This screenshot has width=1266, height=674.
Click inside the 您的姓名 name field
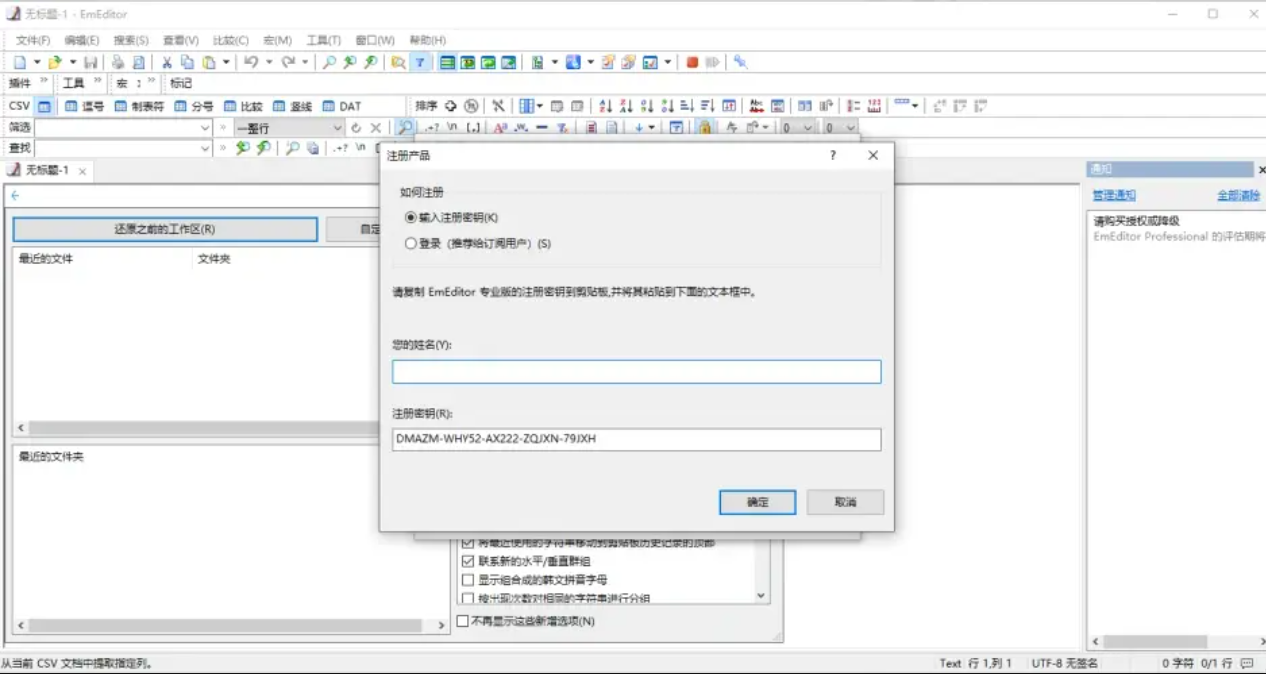[x=637, y=371]
